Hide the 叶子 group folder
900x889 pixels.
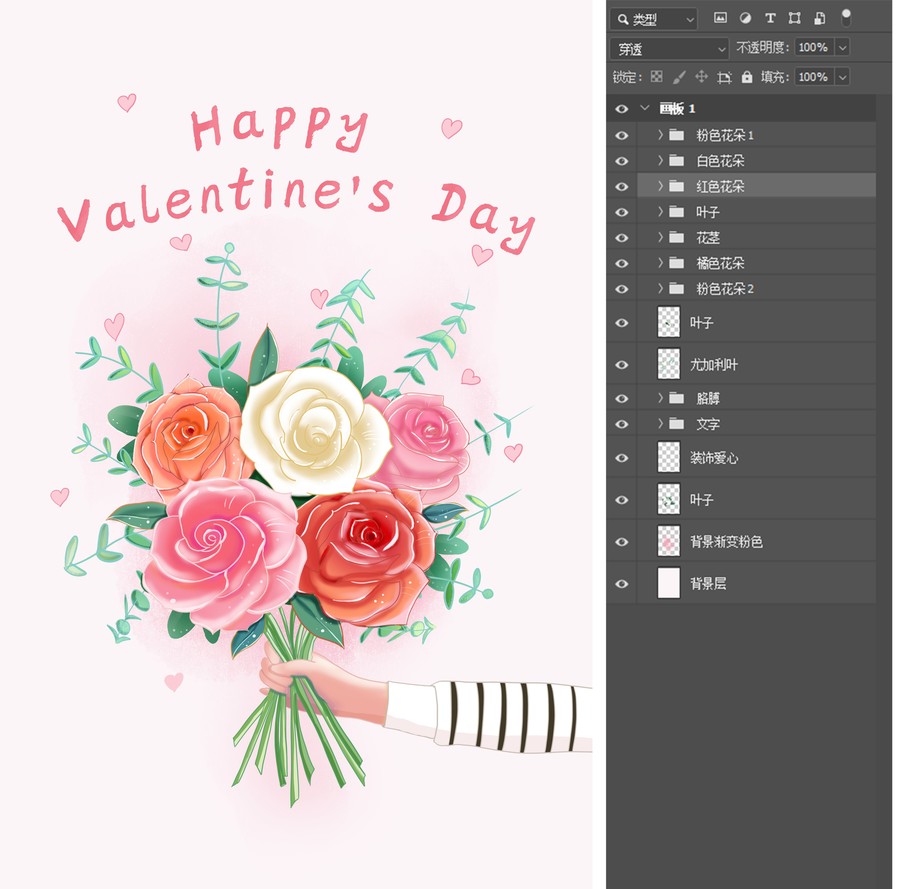click(x=622, y=212)
